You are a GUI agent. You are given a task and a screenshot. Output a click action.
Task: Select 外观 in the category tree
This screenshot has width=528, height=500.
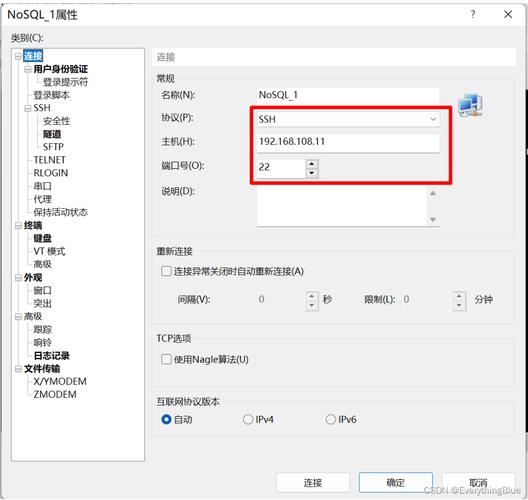pyautogui.click(x=33, y=277)
